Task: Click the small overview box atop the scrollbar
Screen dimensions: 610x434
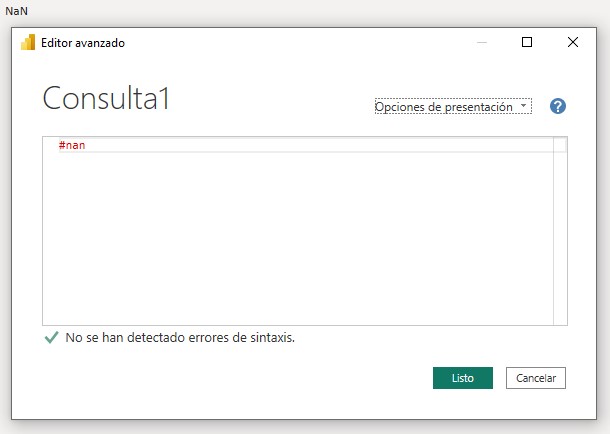Action: pos(560,145)
